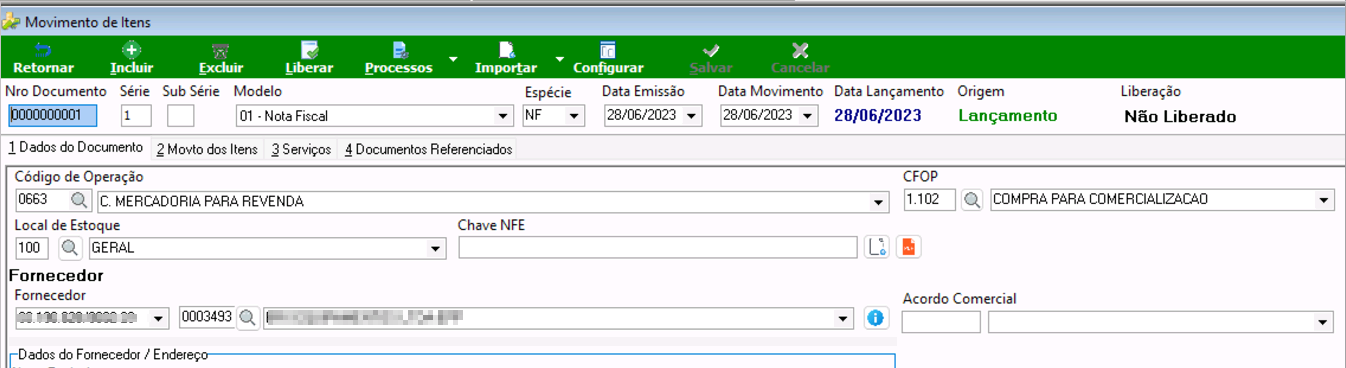The height and width of the screenshot is (368, 1346).
Task: Click the Local de Estoque code field
Action: point(32,247)
